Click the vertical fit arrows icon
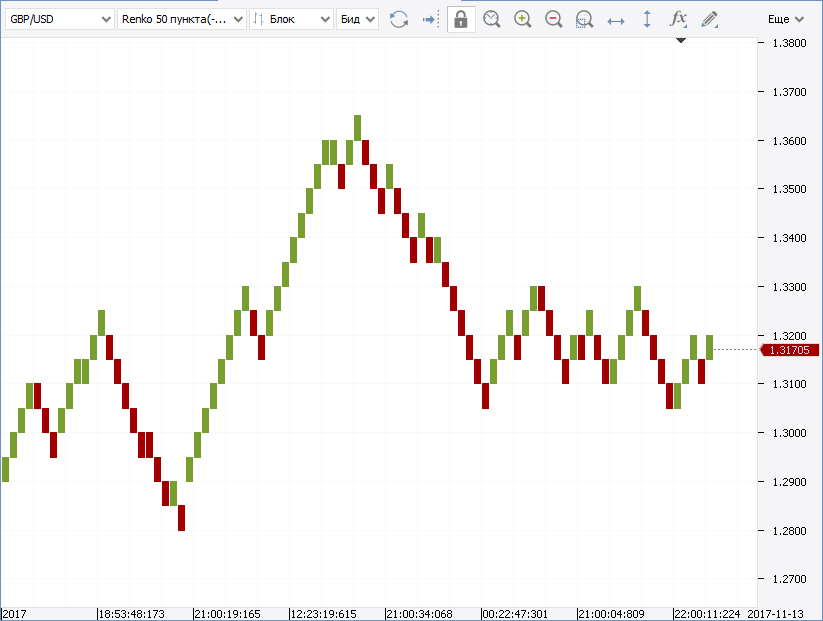This screenshot has width=823, height=621. pyautogui.click(x=647, y=19)
